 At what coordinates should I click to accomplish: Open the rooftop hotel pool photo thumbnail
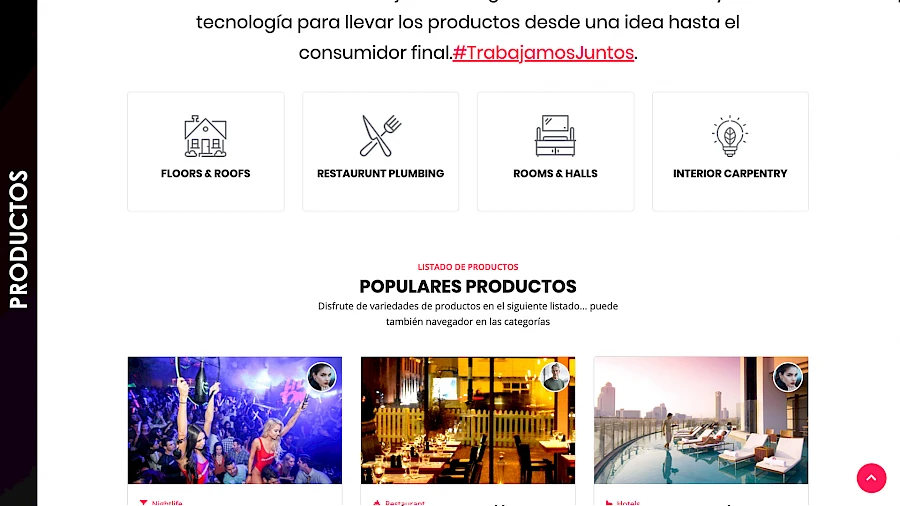[701, 420]
